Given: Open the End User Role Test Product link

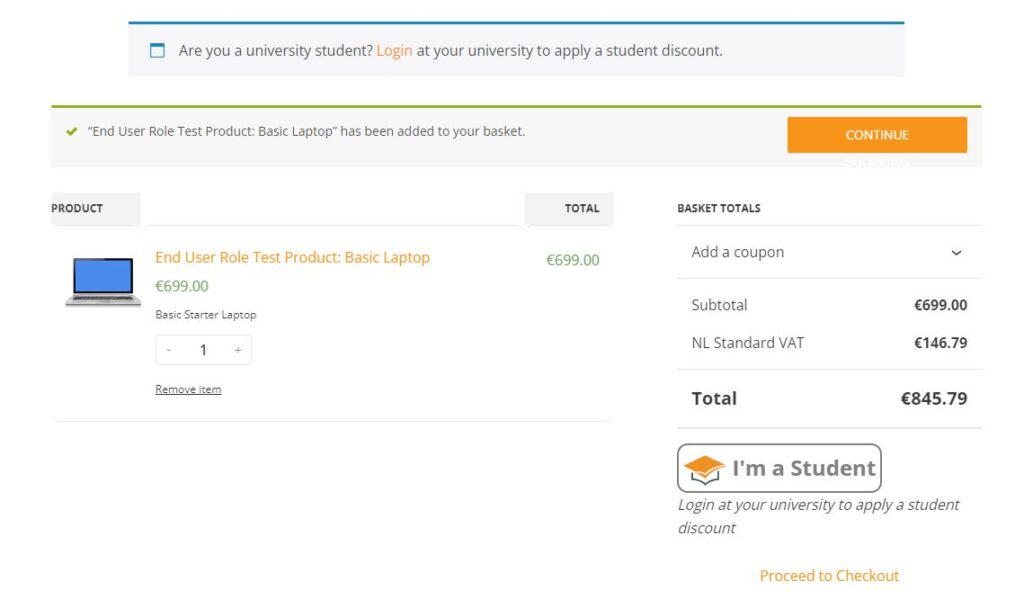Looking at the screenshot, I should pyautogui.click(x=292, y=257).
